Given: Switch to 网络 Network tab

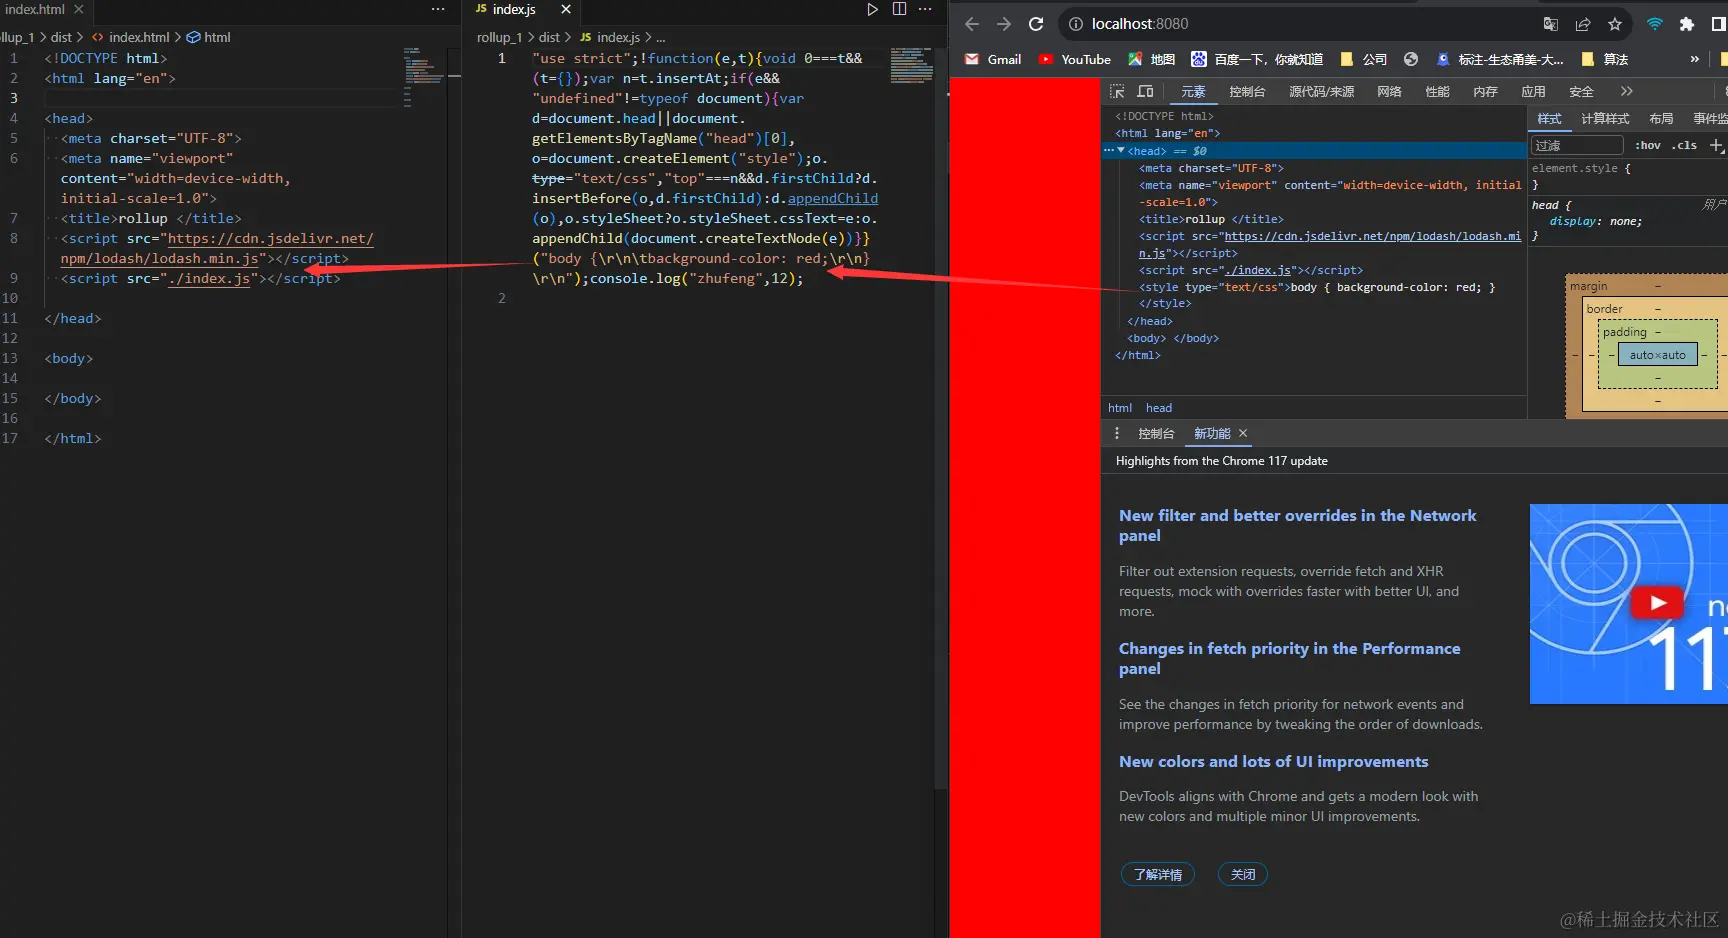Looking at the screenshot, I should [x=1389, y=91].
